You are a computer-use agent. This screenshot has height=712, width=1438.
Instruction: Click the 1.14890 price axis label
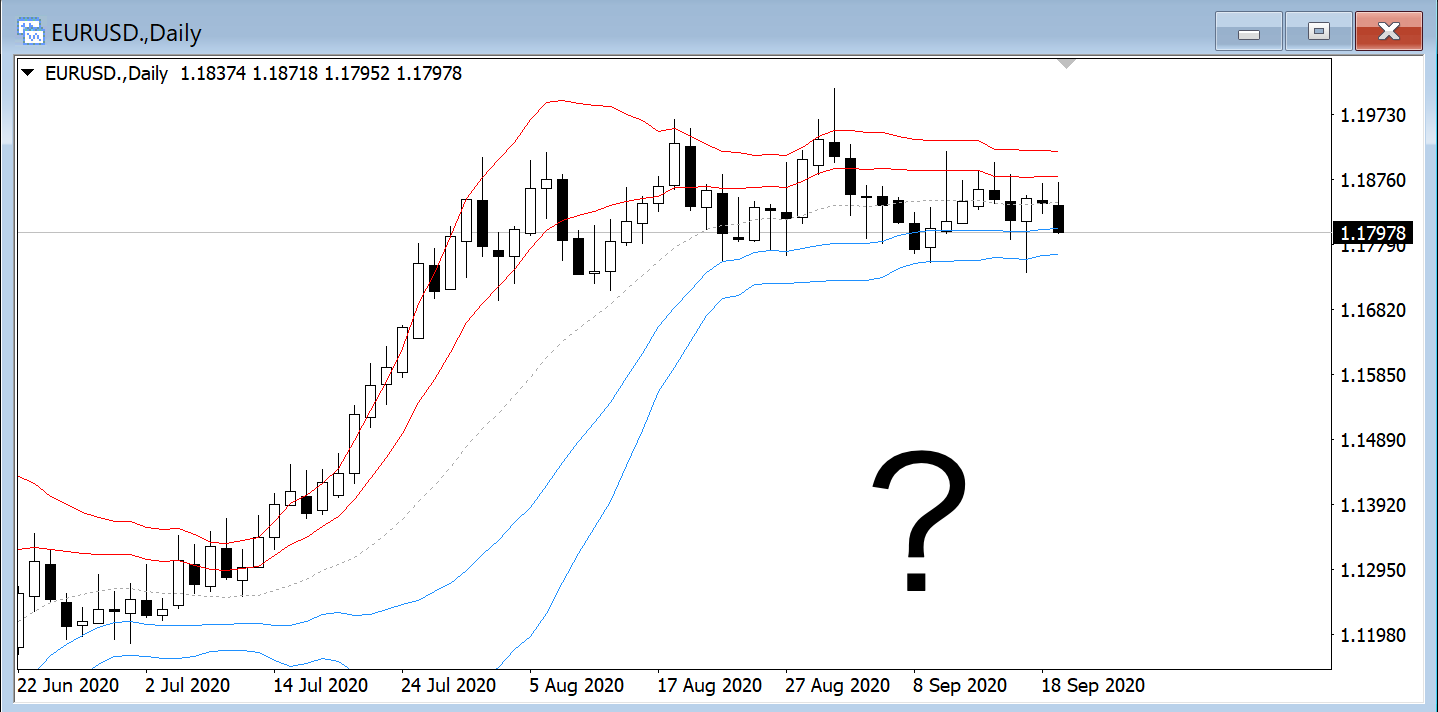(x=1373, y=440)
